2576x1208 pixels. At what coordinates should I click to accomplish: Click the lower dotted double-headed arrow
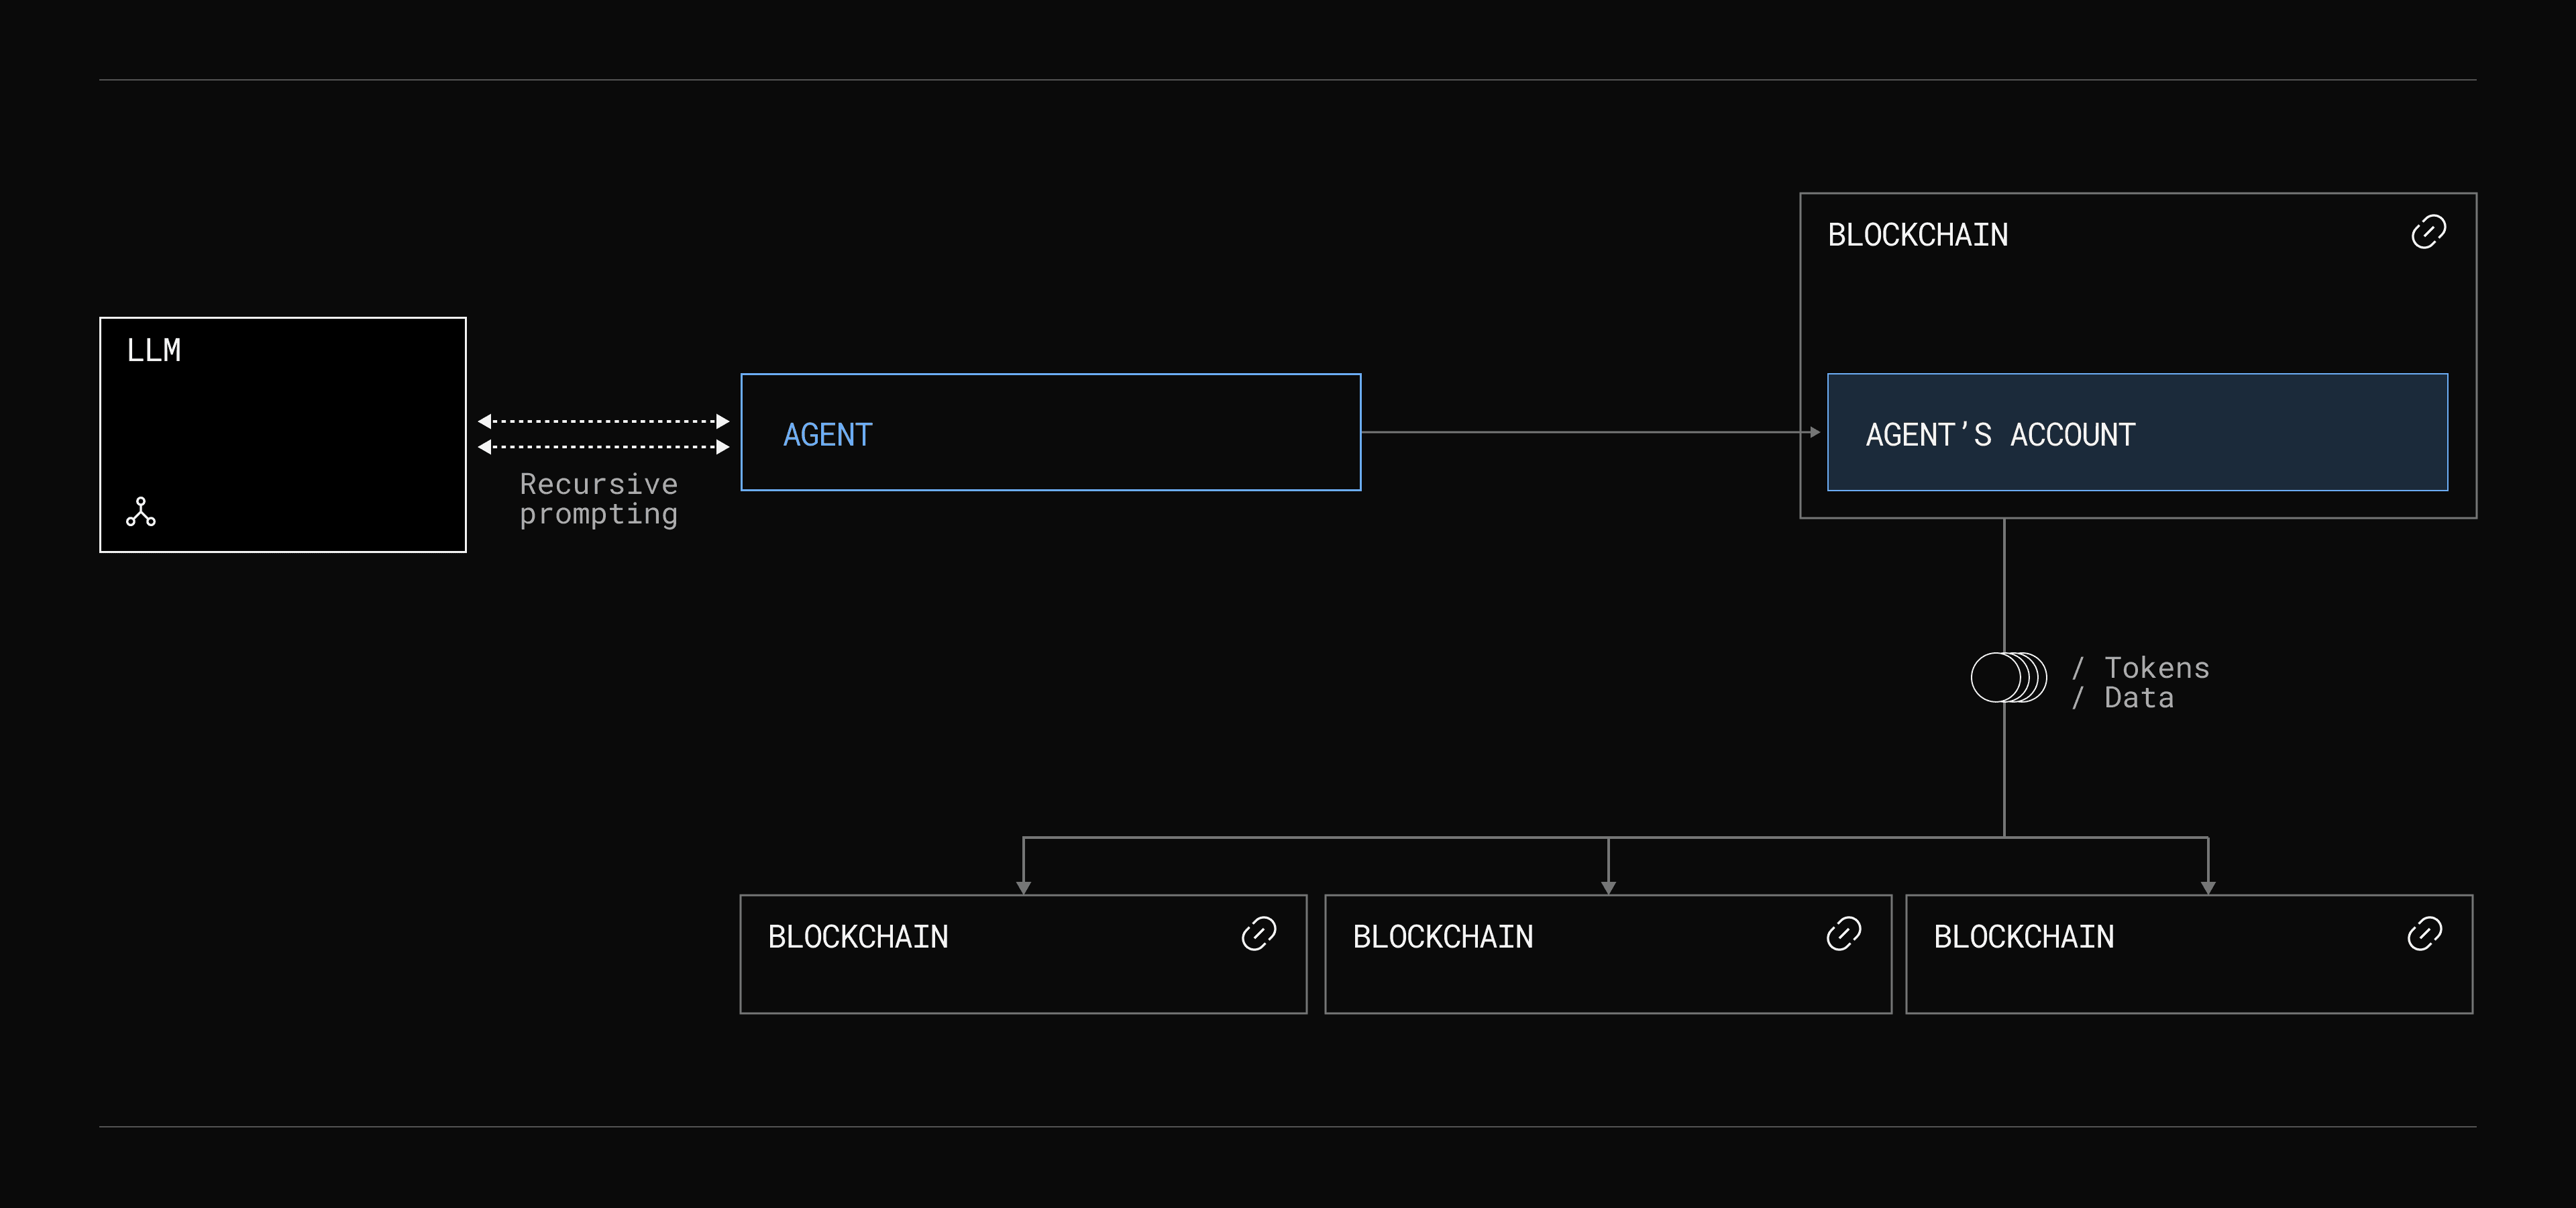click(603, 447)
